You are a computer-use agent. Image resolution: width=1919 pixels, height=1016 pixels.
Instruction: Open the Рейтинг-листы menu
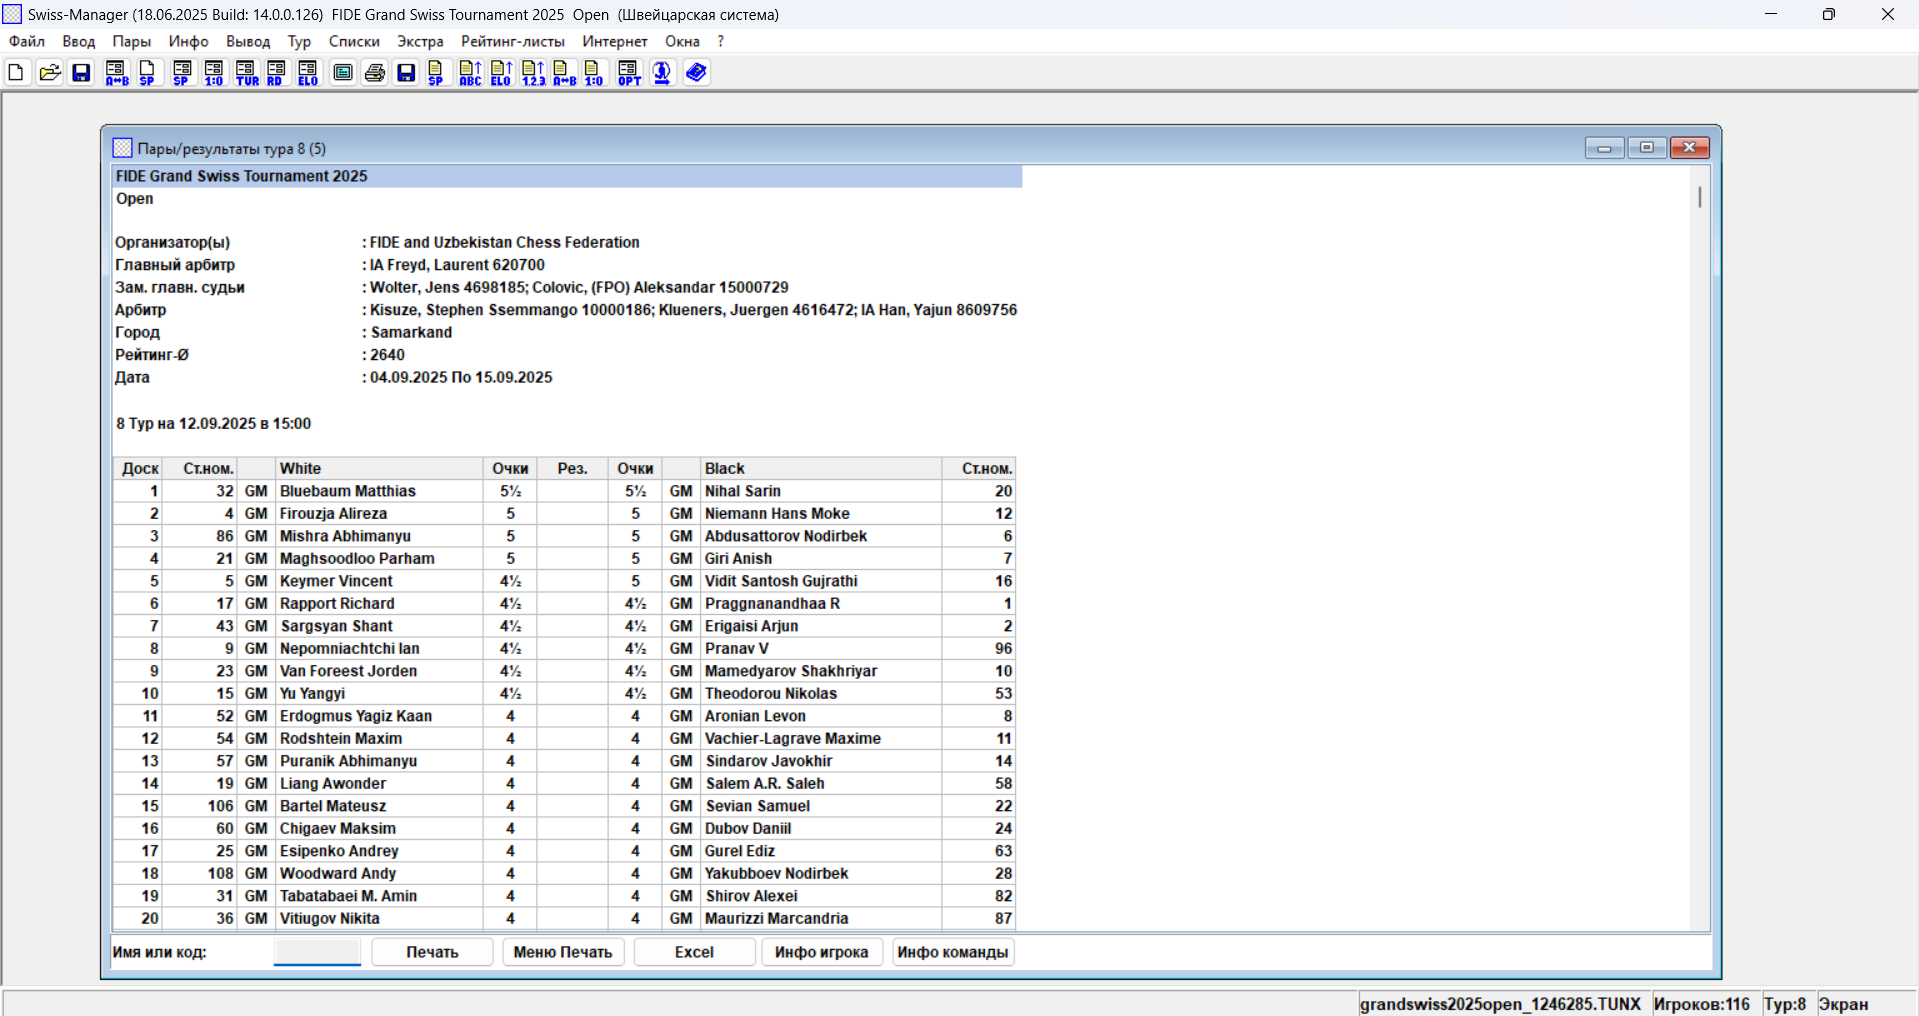[512, 41]
